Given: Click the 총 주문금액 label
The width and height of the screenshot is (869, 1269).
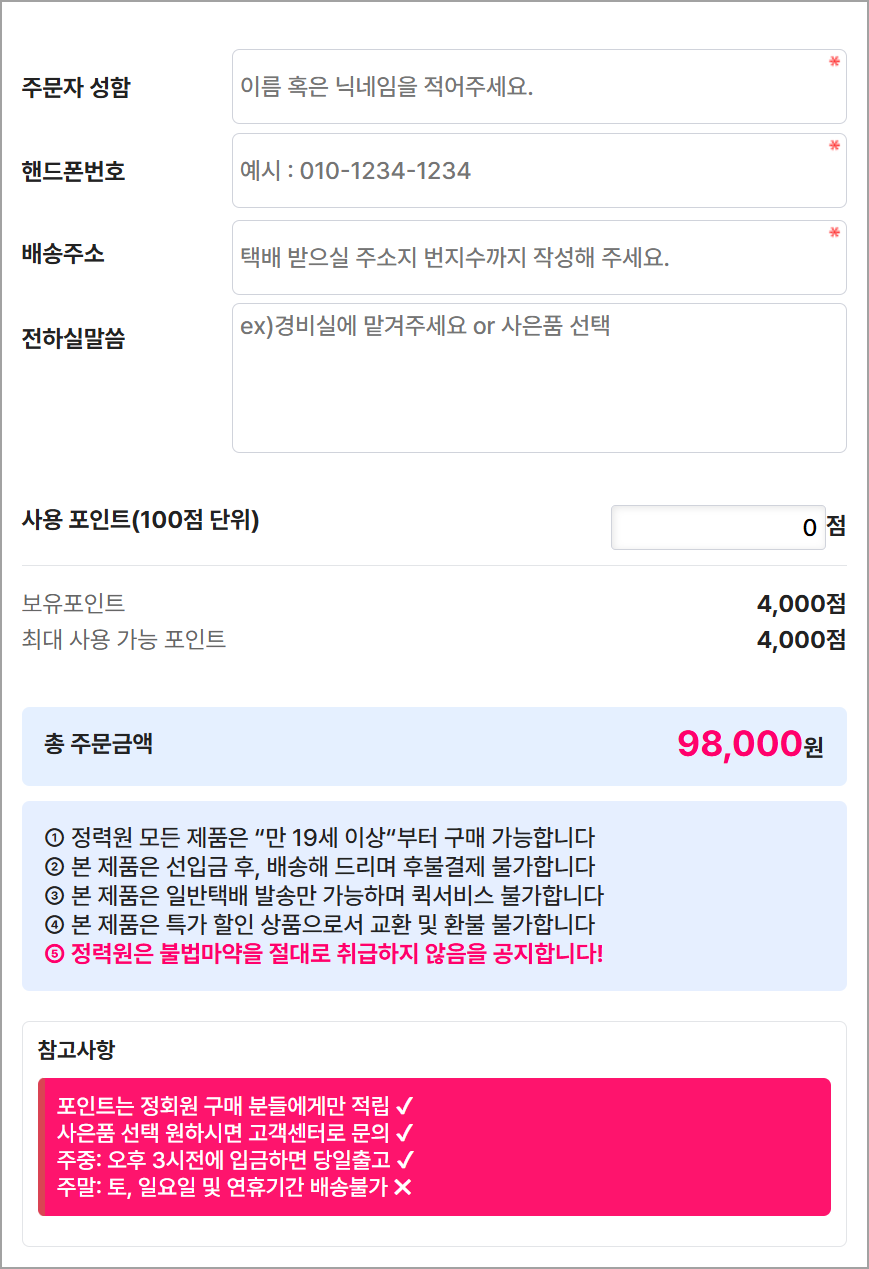Looking at the screenshot, I should pos(99,744).
